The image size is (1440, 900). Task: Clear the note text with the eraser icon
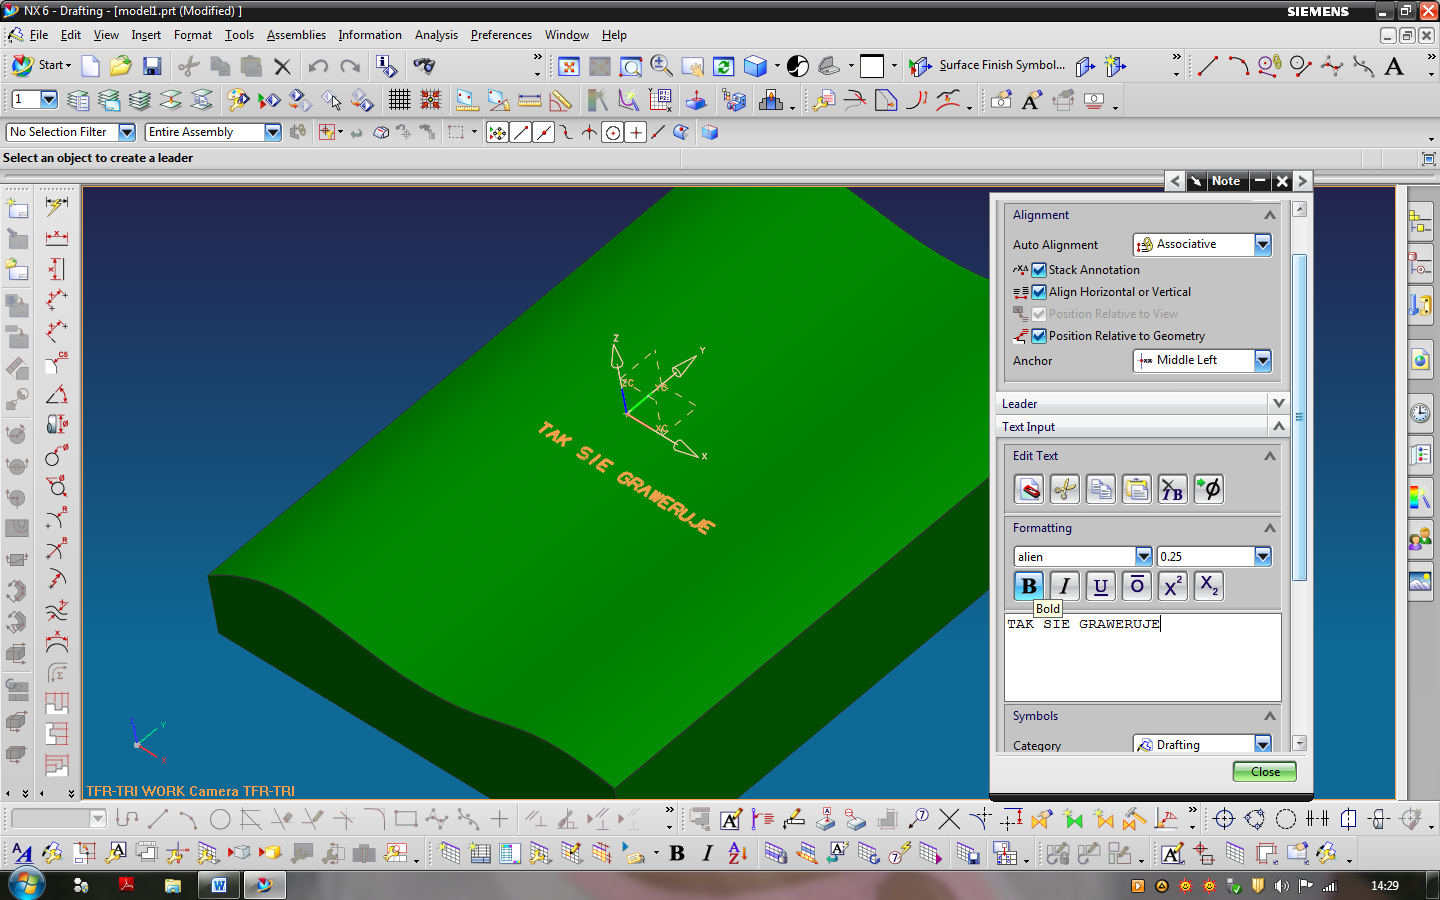1029,489
